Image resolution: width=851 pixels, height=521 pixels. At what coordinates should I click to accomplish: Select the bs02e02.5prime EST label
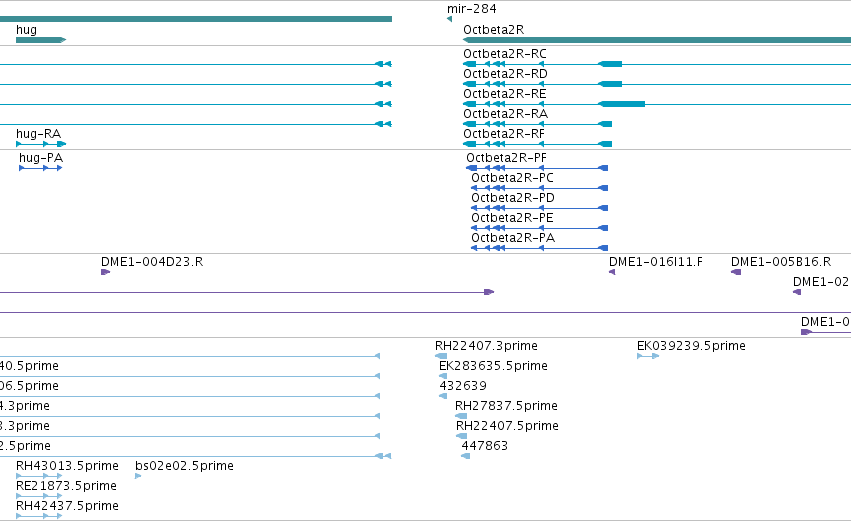185,467
